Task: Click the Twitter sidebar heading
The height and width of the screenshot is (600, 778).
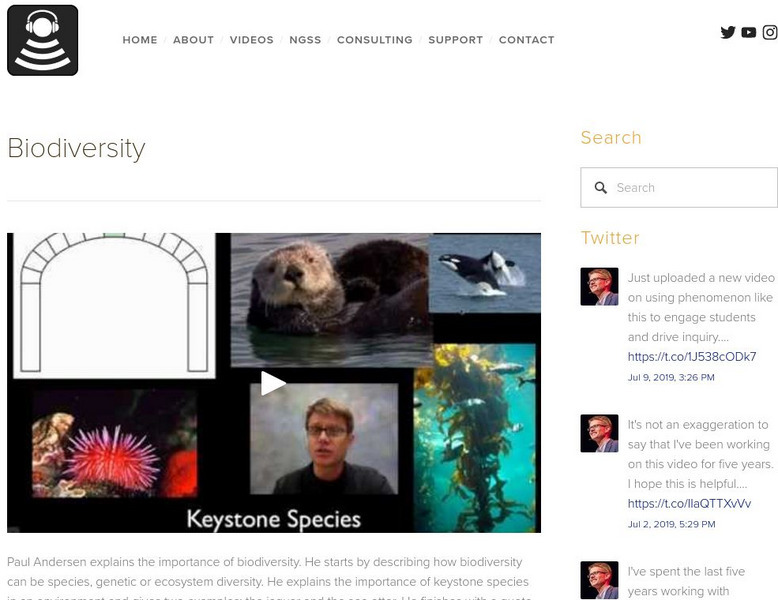Action: 610,238
